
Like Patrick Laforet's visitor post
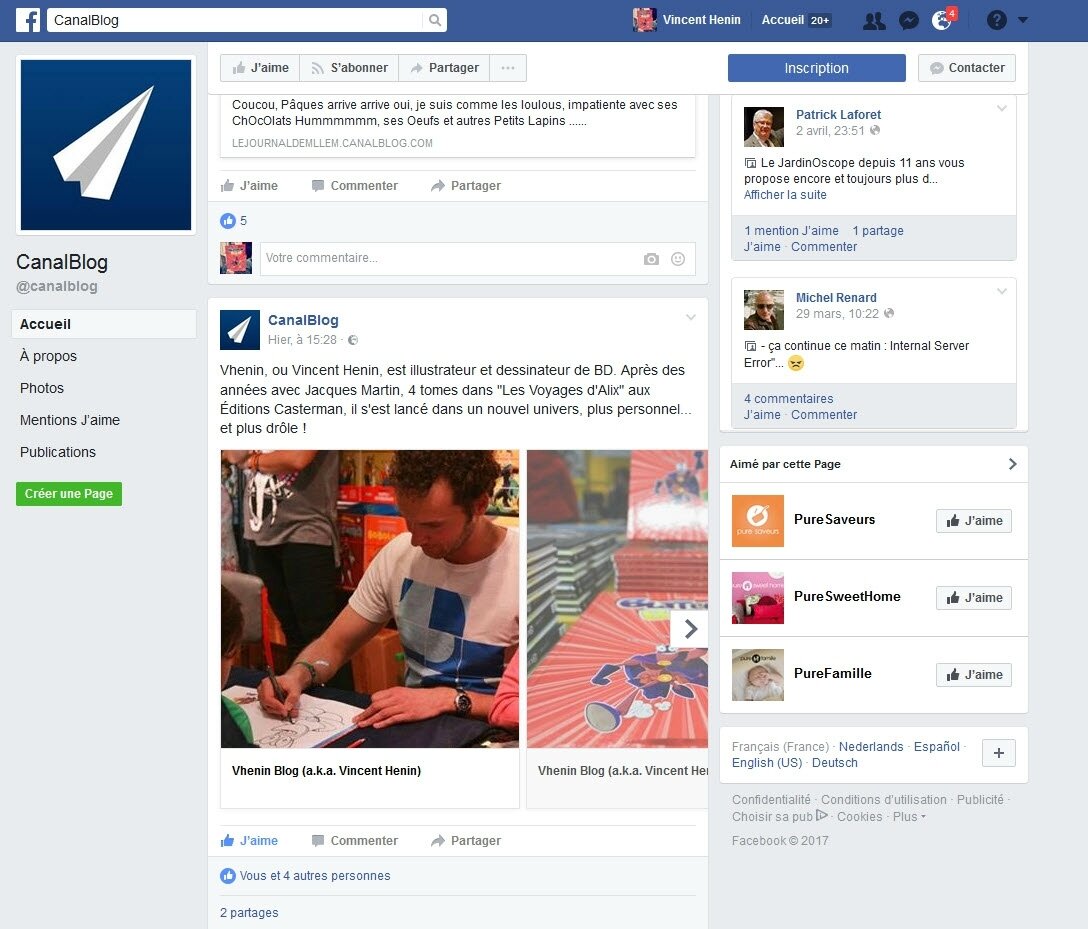click(762, 247)
